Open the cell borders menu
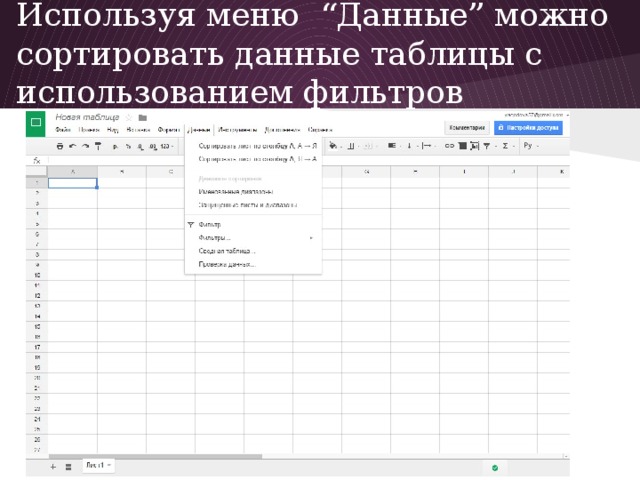640x480 pixels. pyautogui.click(x=352, y=146)
